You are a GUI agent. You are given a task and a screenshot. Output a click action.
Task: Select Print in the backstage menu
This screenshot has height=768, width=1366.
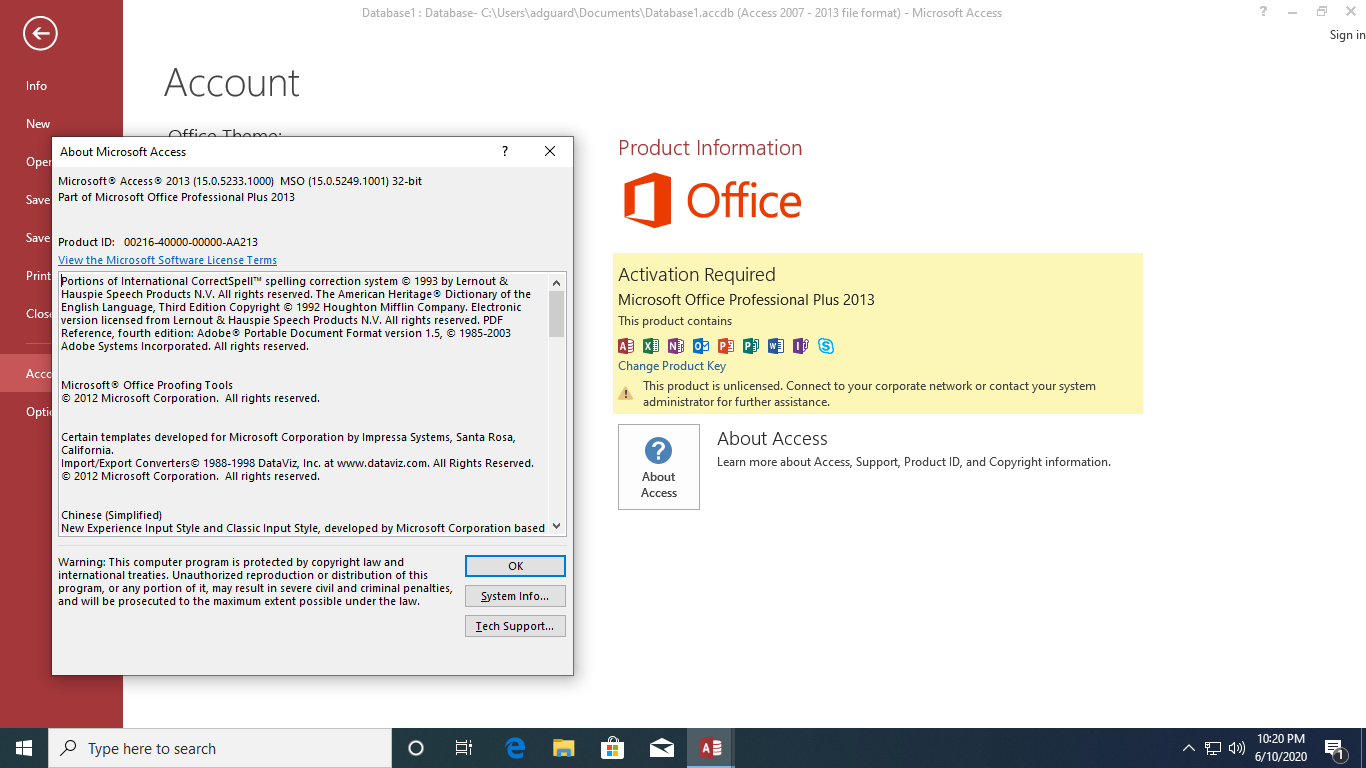38,276
